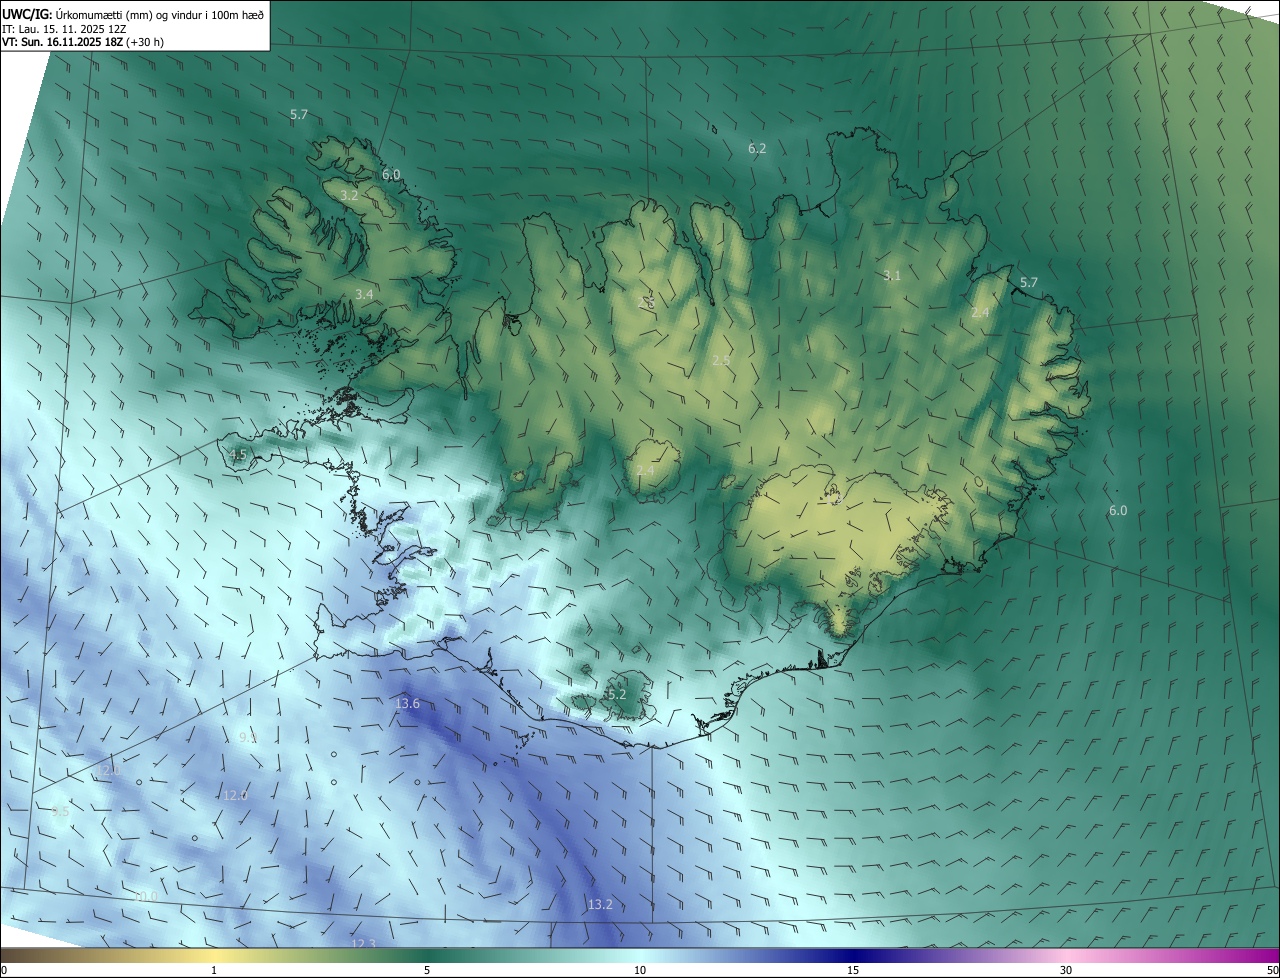Select the 2.9 value label in the central highlands
The height and width of the screenshot is (978, 1280).
[x=721, y=360]
